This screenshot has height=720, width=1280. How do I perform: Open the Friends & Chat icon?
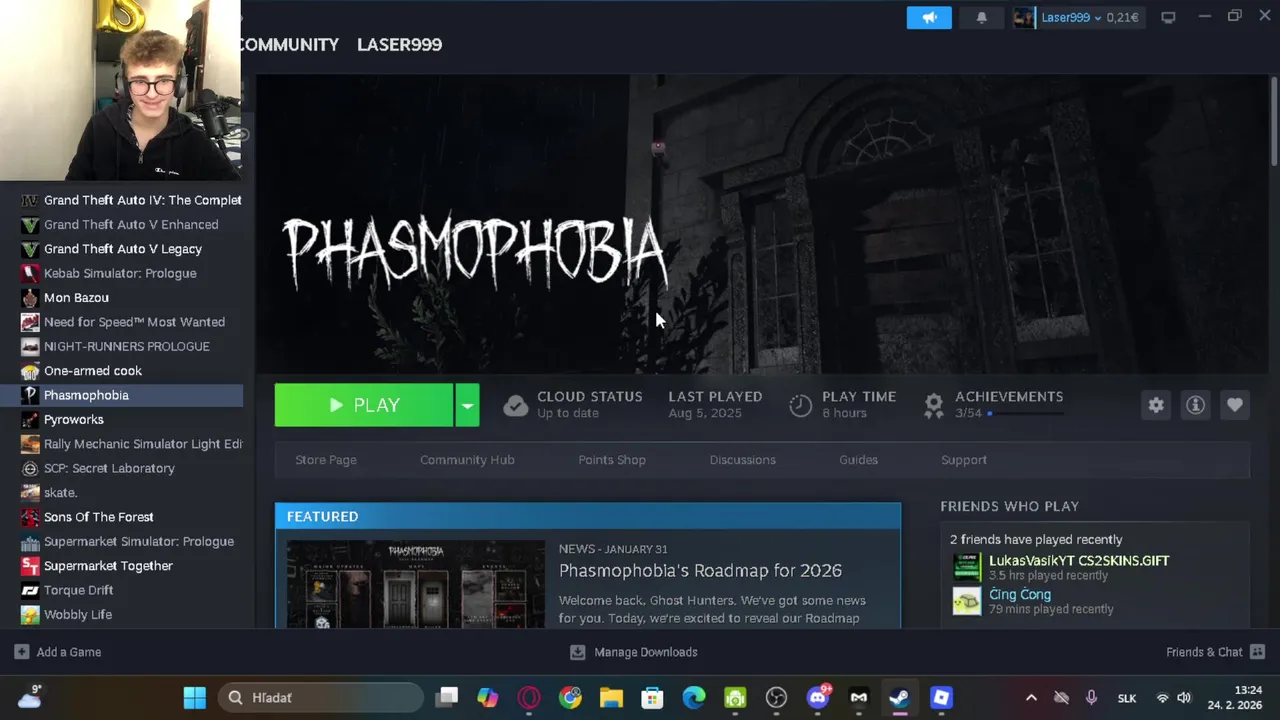click(x=1257, y=652)
